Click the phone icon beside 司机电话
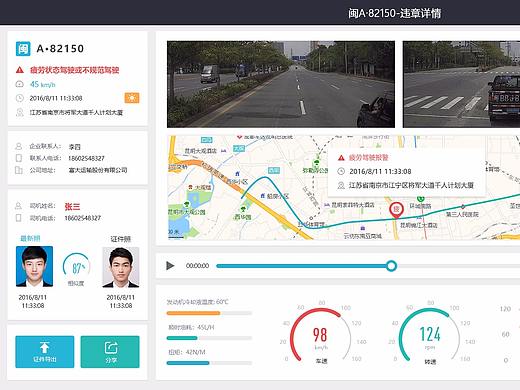Image resolution: width=520 pixels, height=390 pixels. (x=18, y=218)
